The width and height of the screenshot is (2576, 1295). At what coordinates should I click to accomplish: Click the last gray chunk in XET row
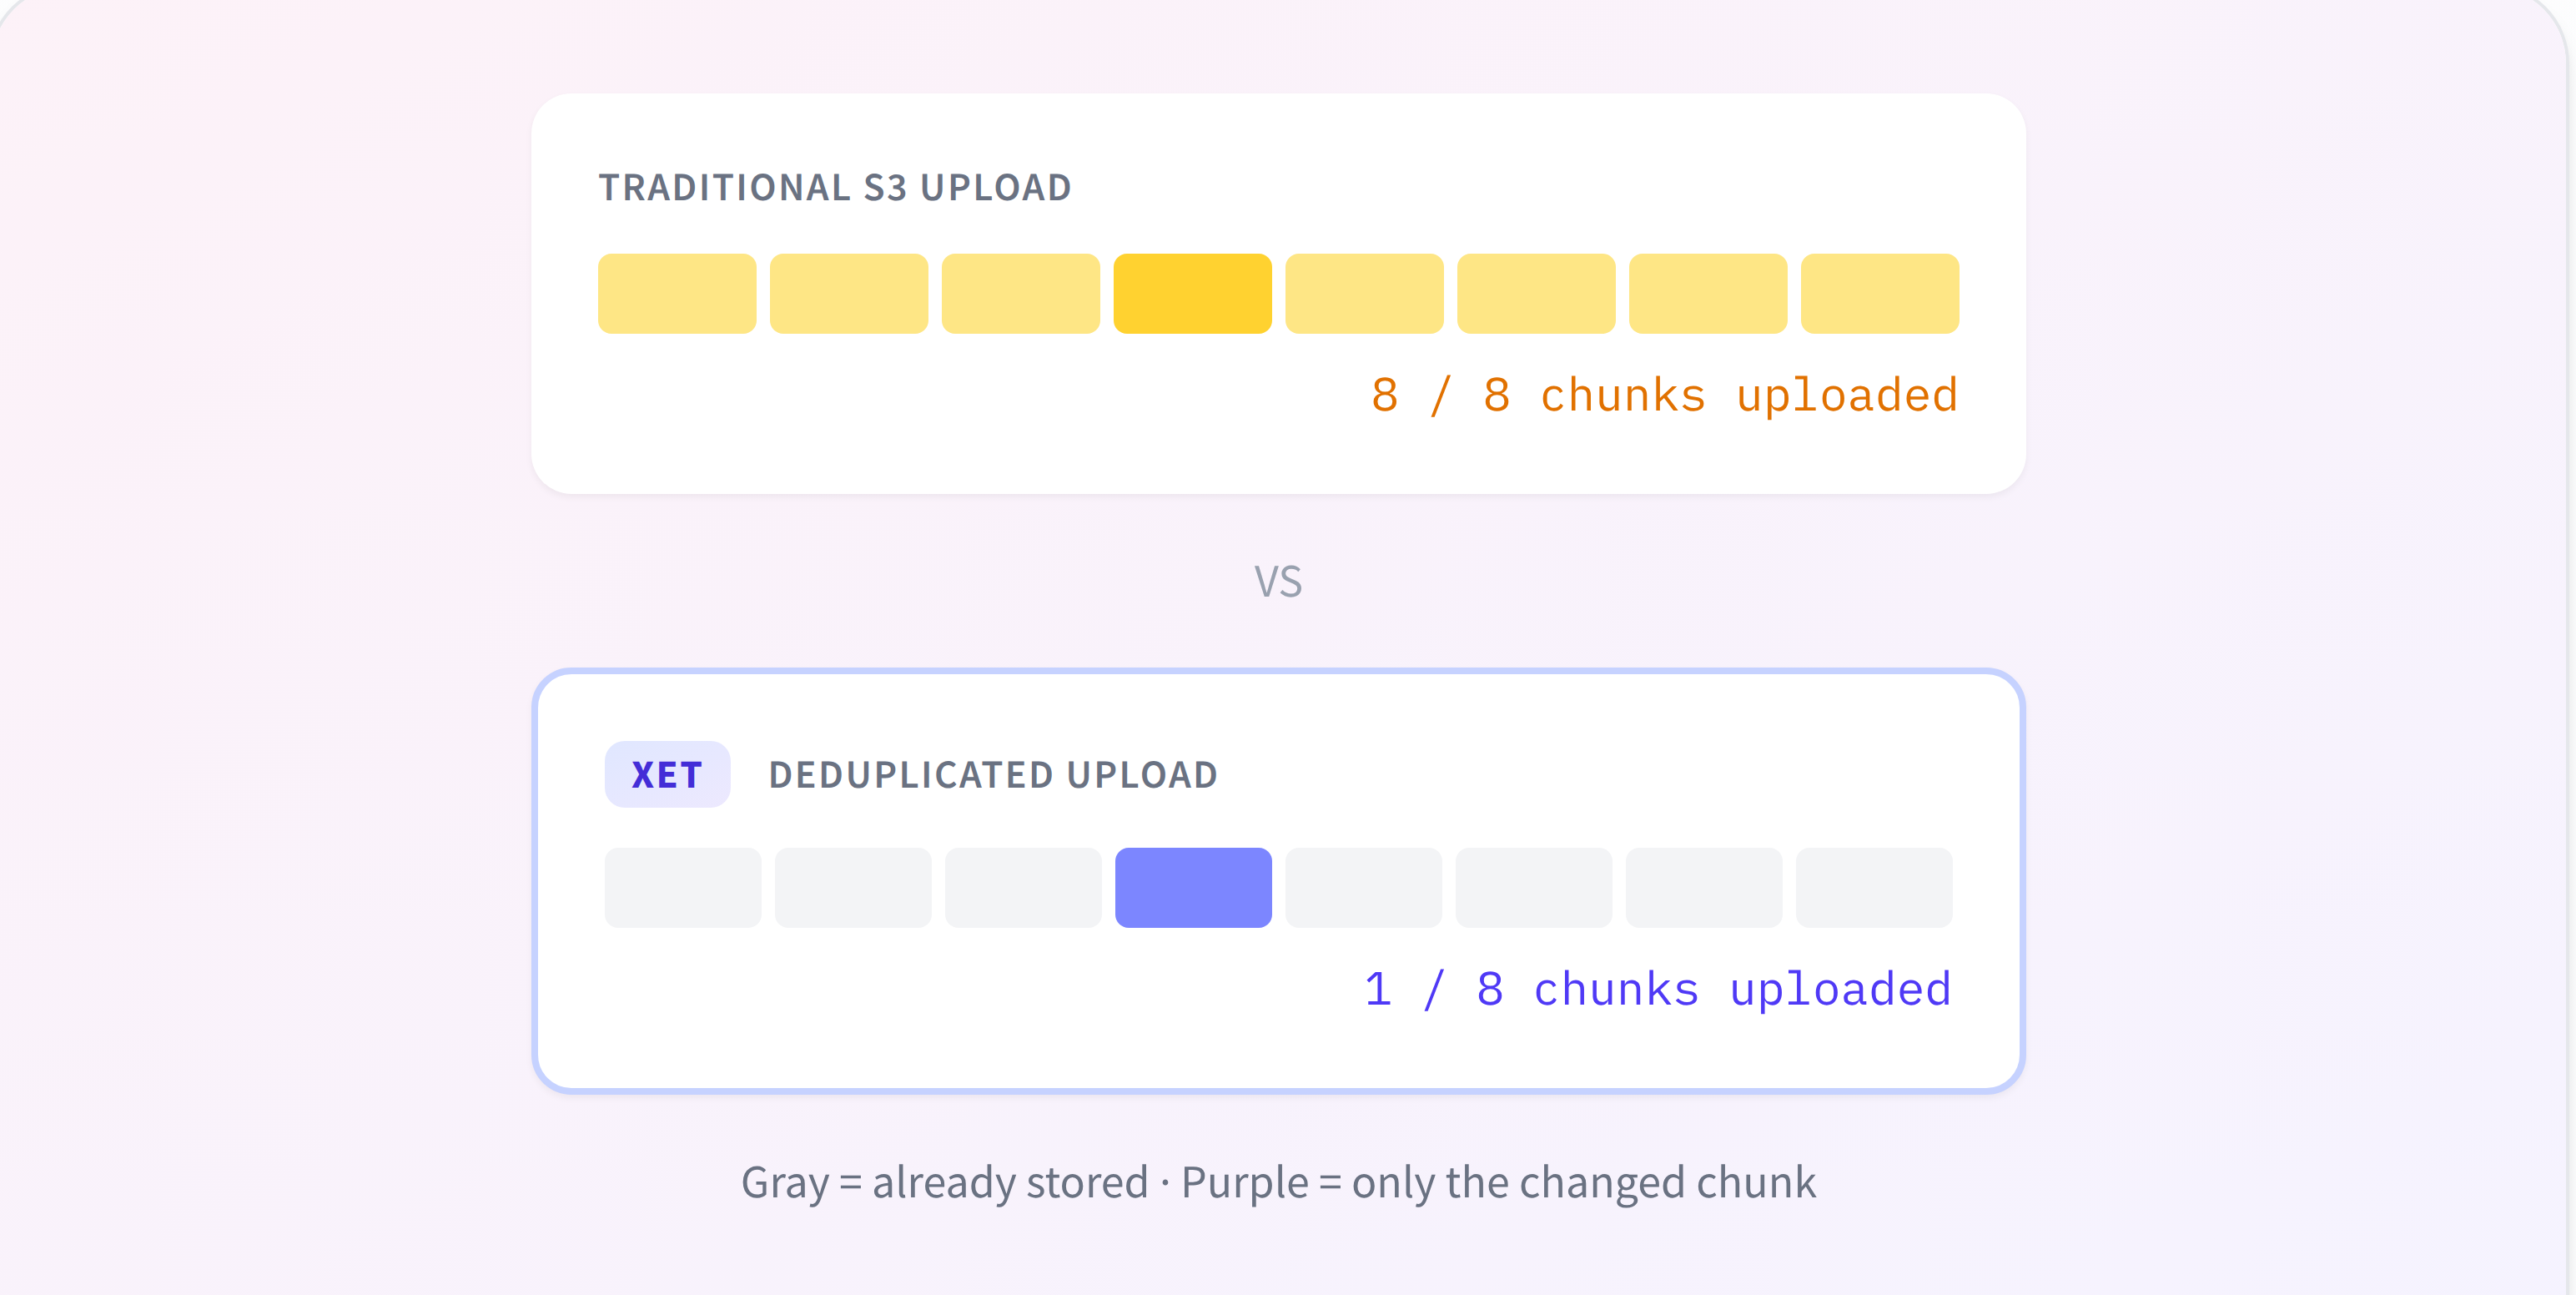(1873, 887)
